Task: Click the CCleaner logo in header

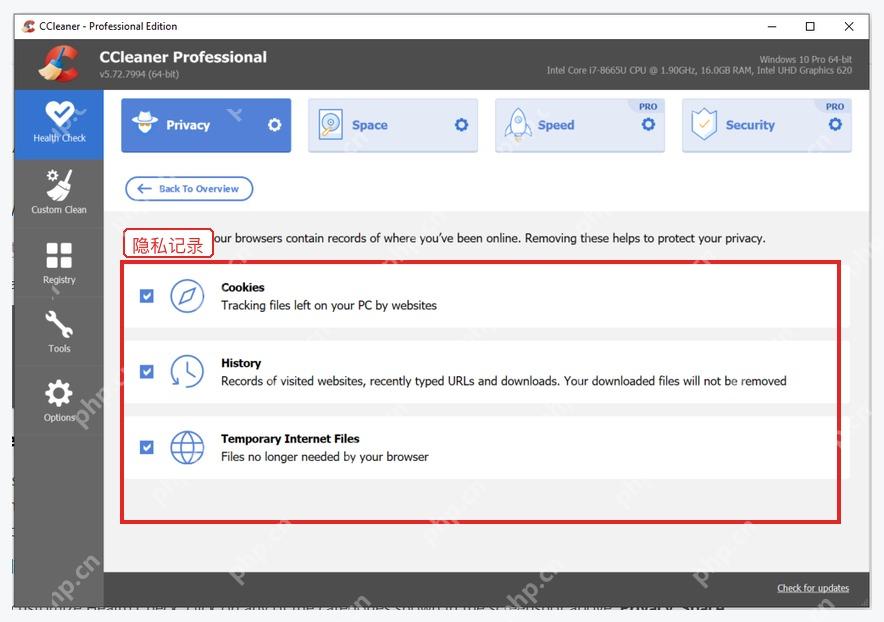Action: (59, 63)
